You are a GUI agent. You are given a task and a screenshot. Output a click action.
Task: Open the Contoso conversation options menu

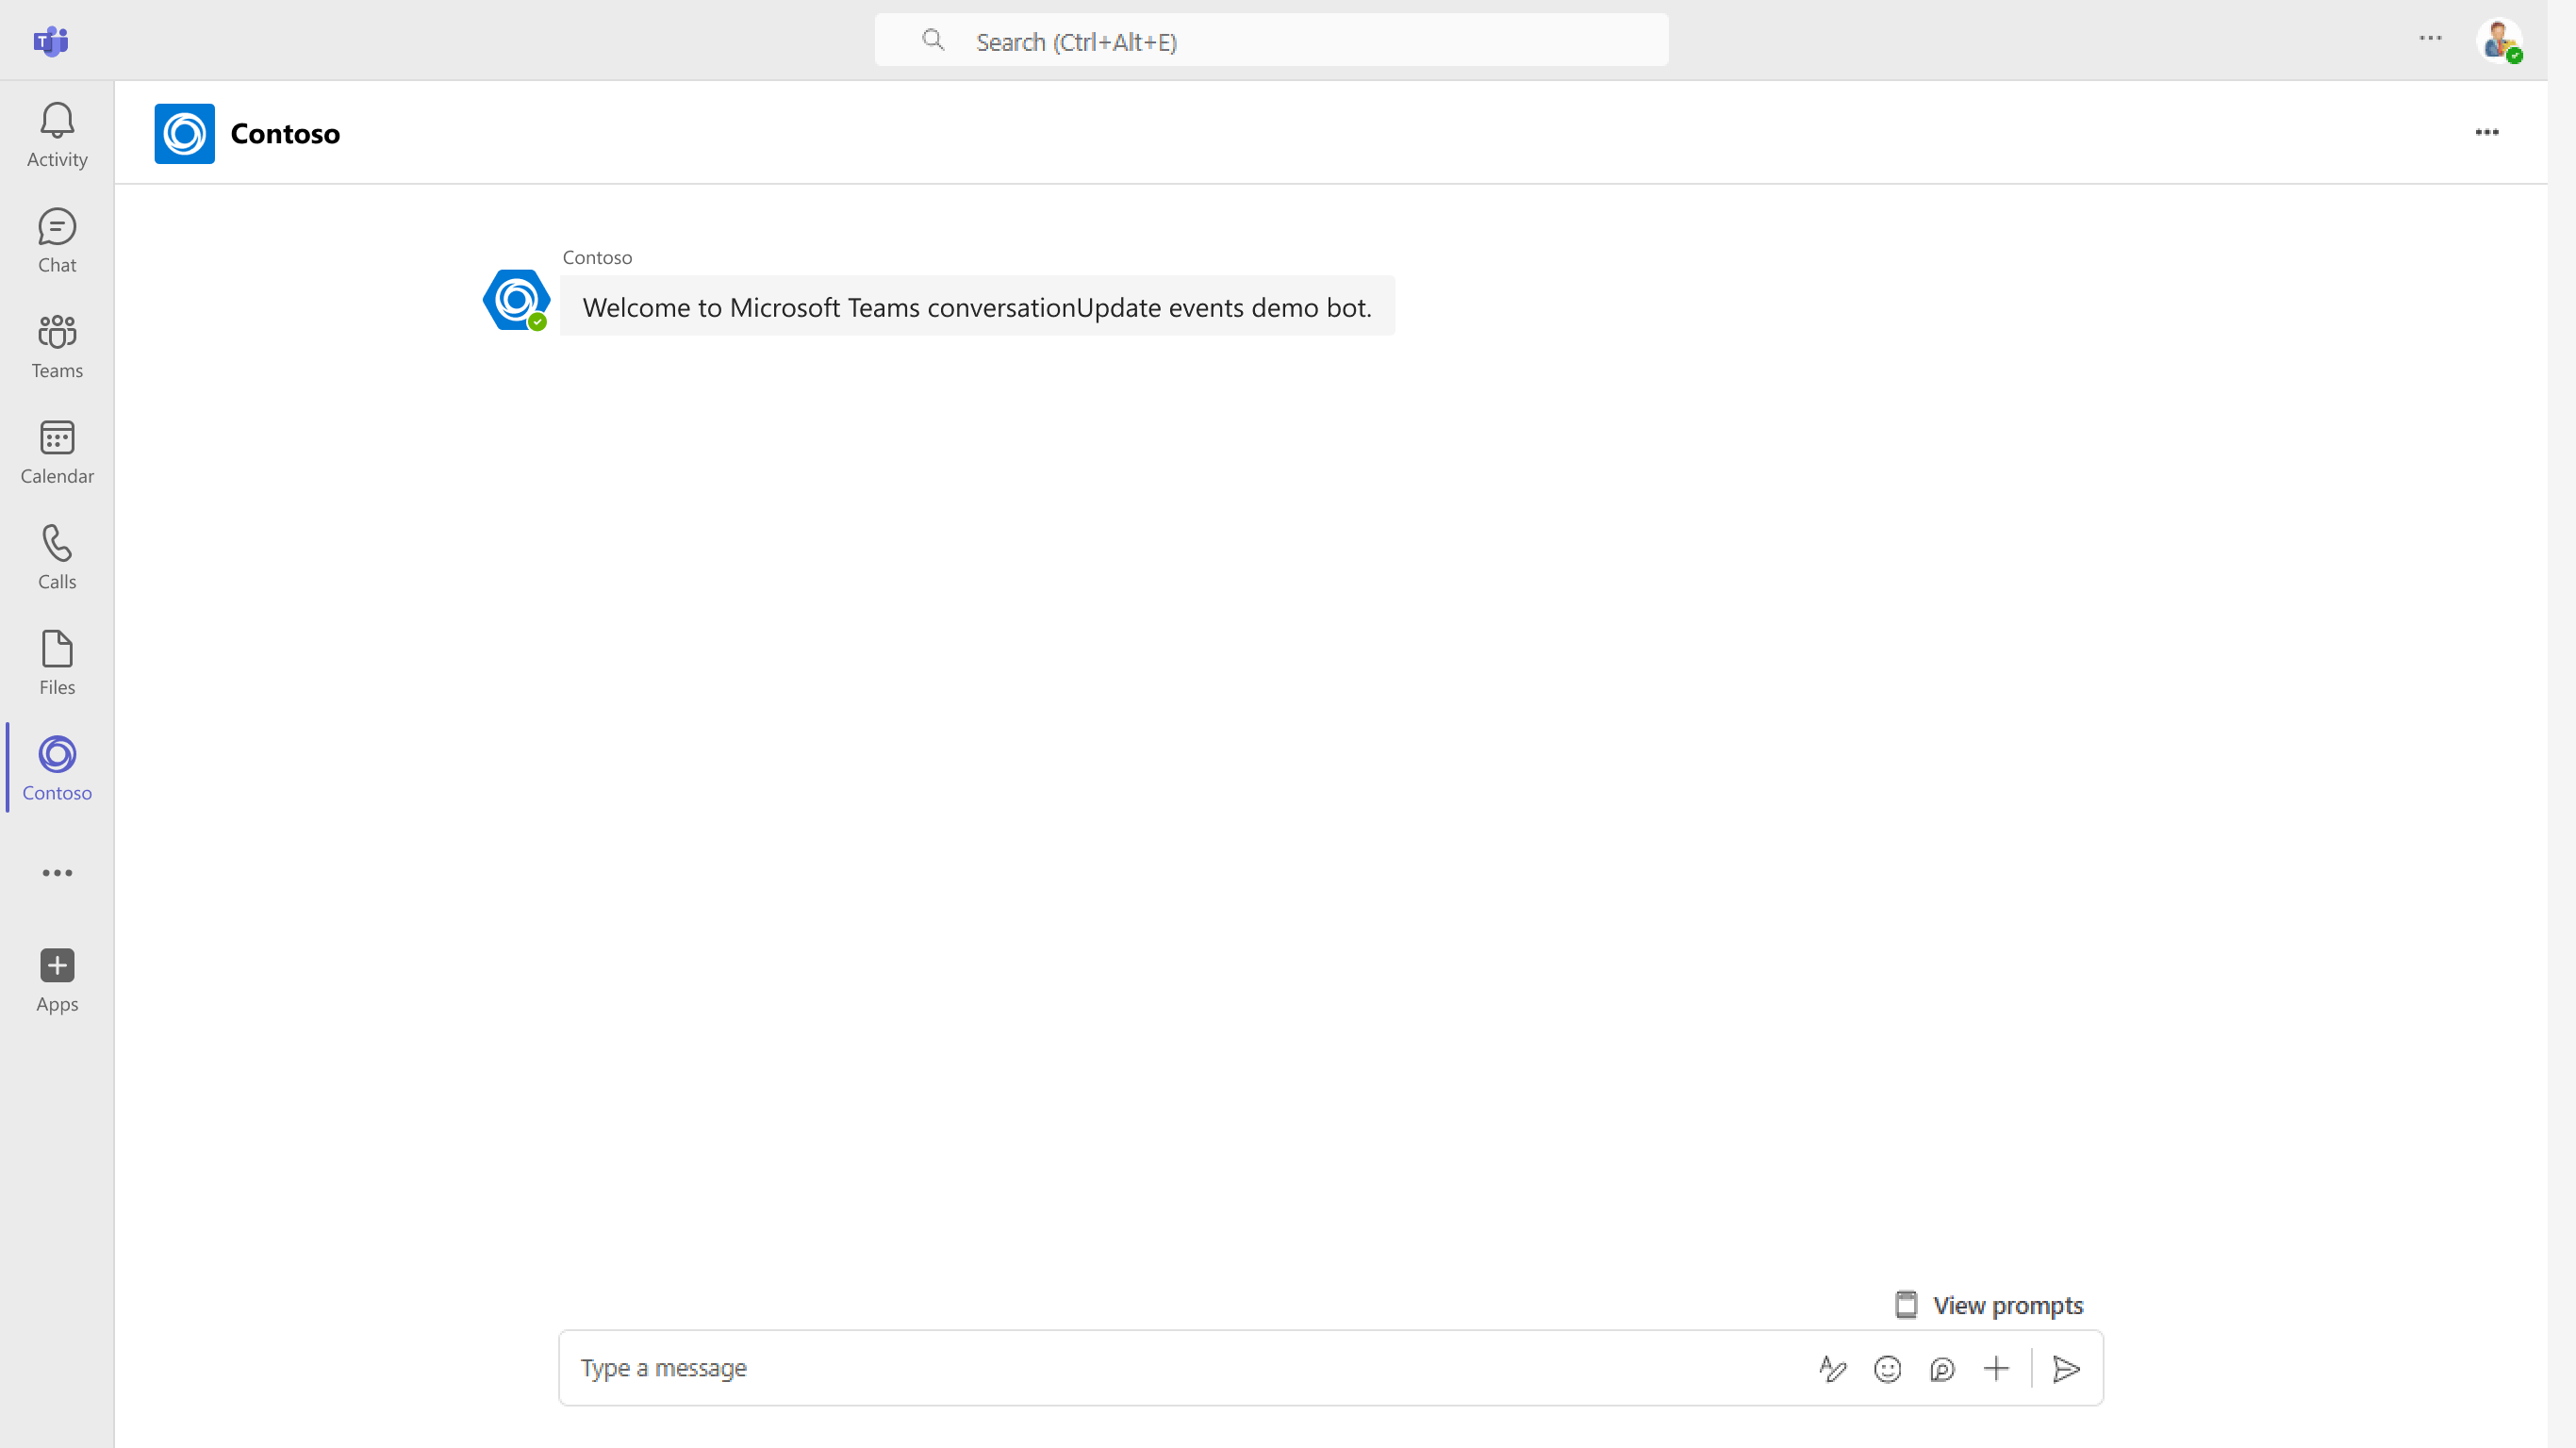[x=2488, y=131]
